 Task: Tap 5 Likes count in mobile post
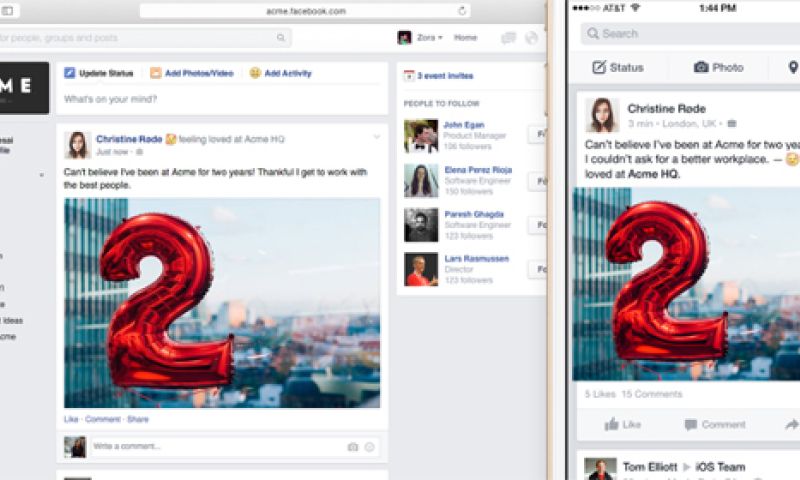coord(599,394)
